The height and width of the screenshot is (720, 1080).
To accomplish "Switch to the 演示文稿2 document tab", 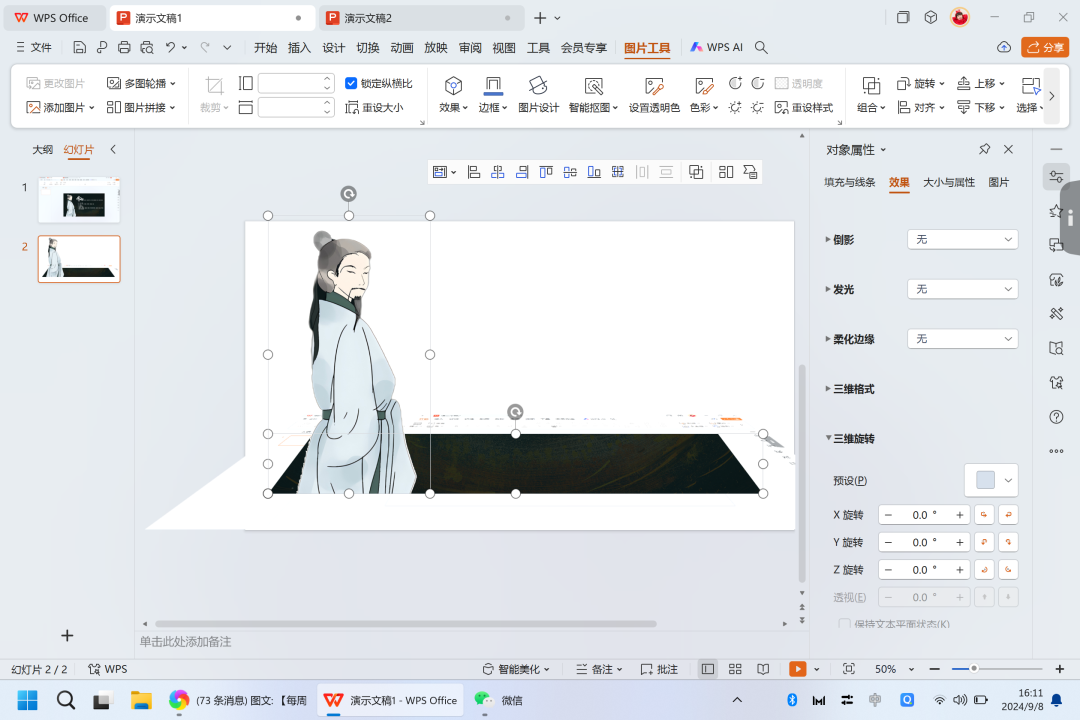I will tap(420, 18).
